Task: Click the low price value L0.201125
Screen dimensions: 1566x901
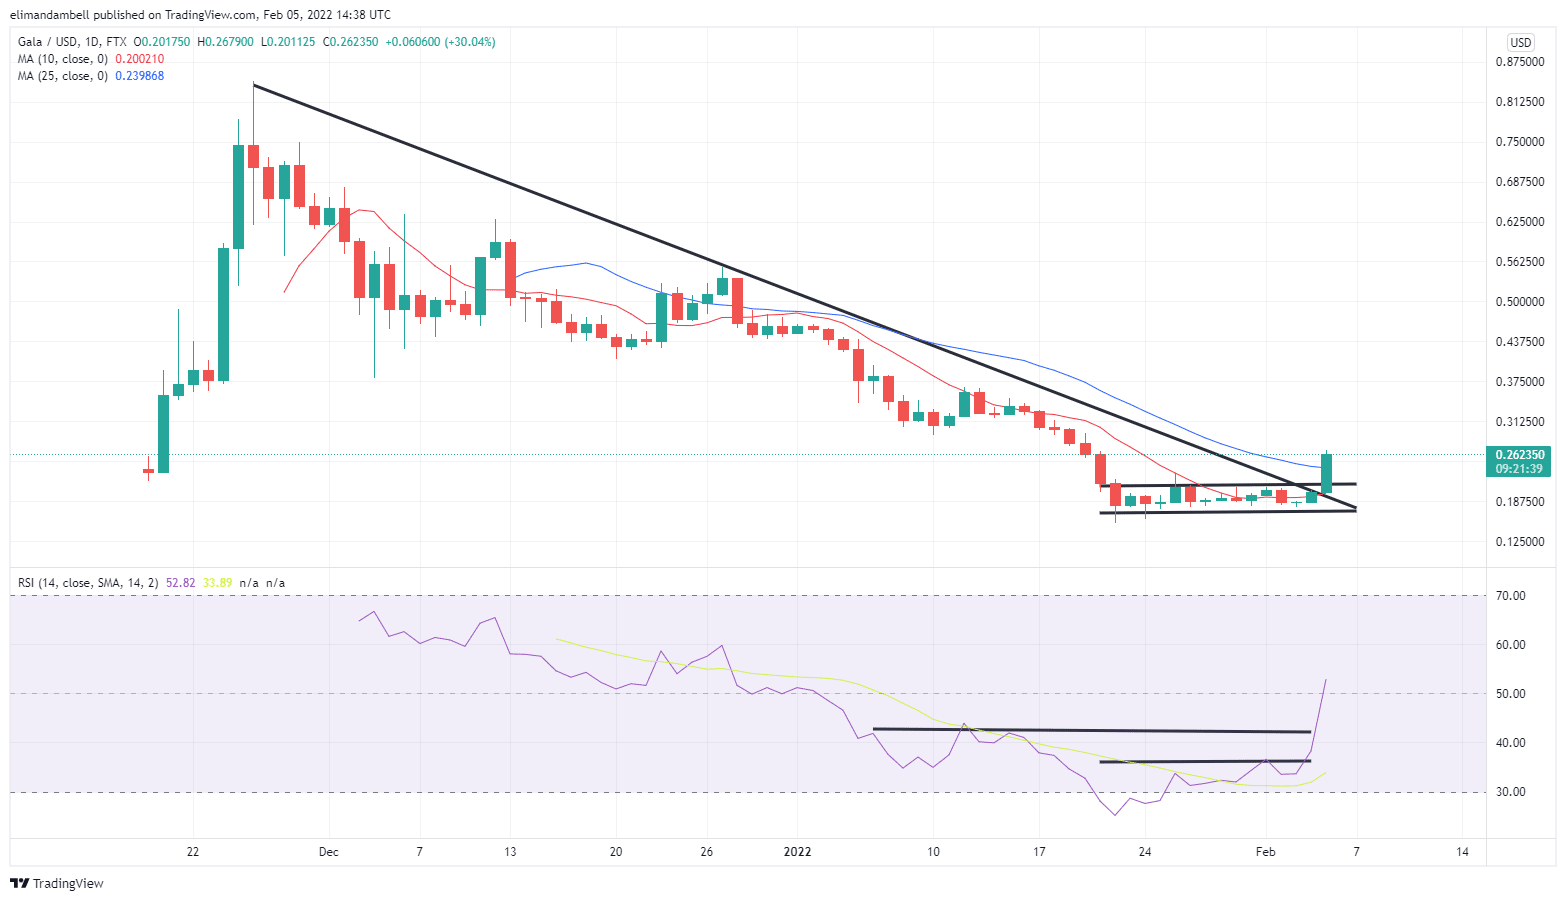Action: coord(288,42)
